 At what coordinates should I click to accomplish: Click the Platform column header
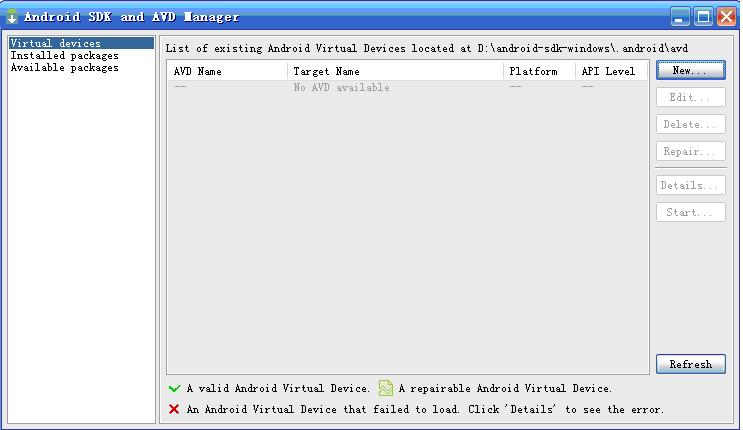click(539, 71)
